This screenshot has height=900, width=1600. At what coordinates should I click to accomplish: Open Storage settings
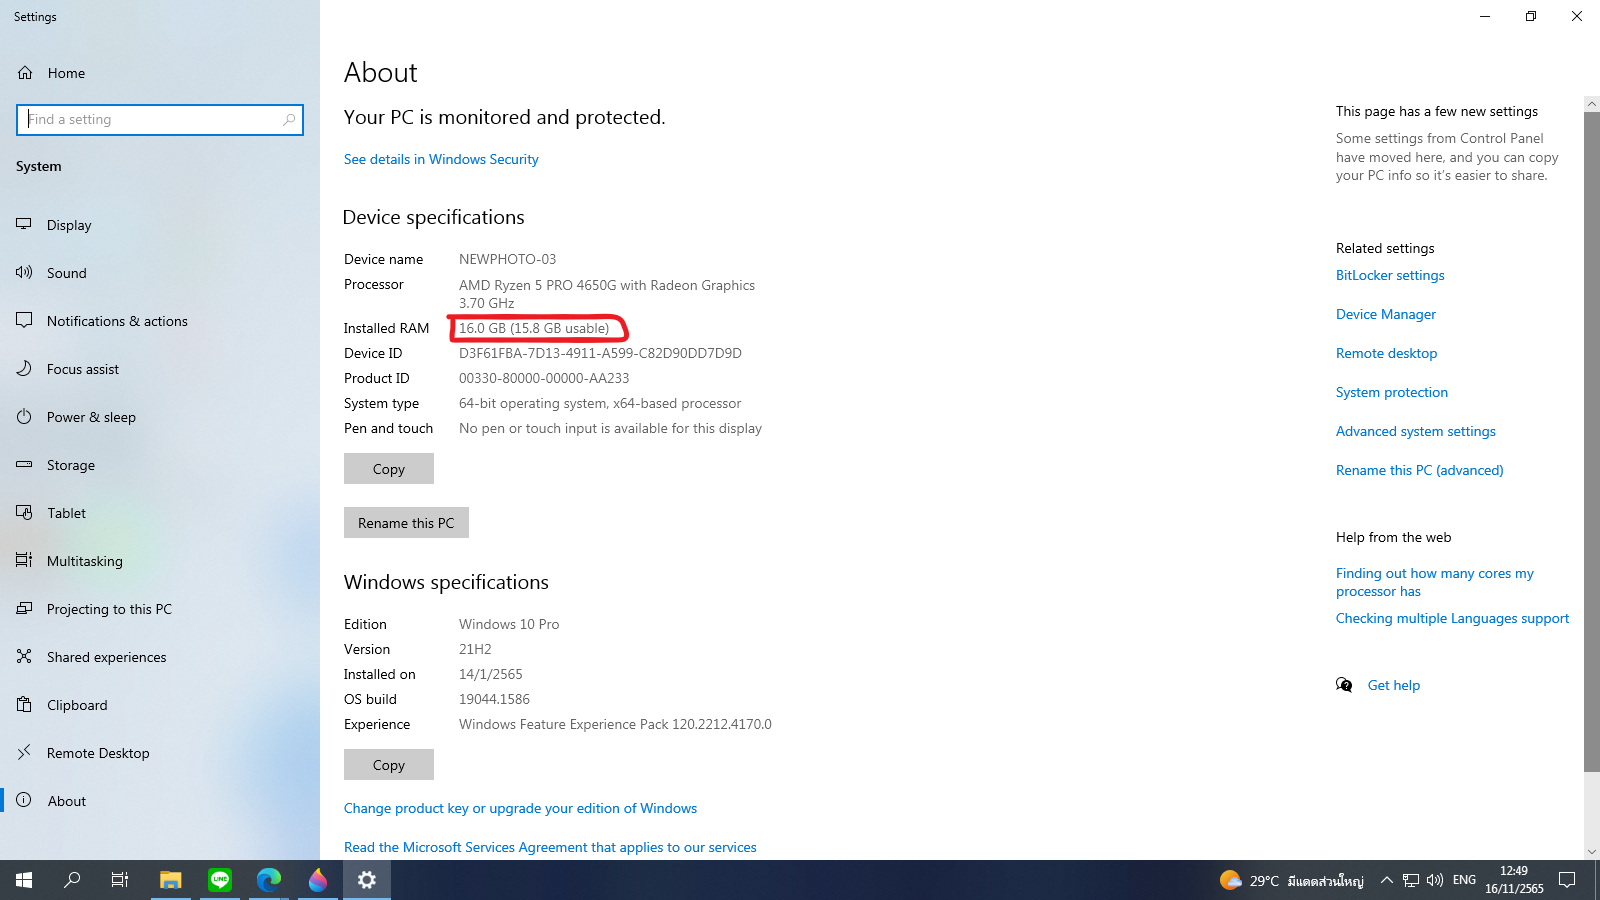(70, 465)
